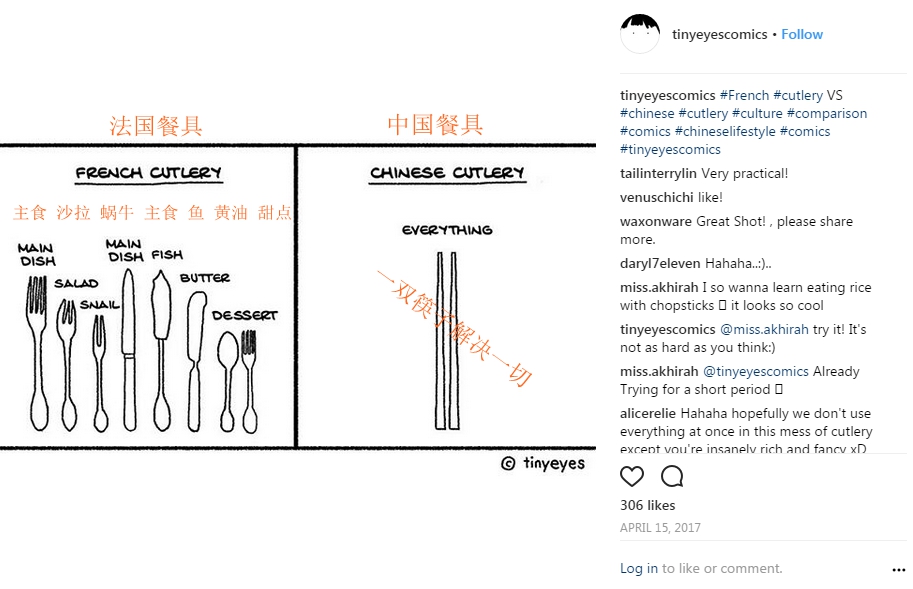Open the @miss.akhirah mention link
This screenshot has width=913, height=589.
tap(765, 329)
